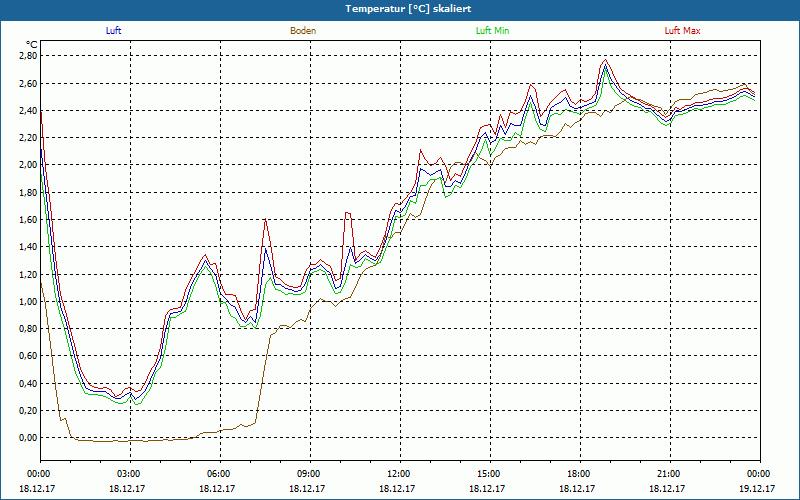Click the 2,00 y-axis label
This screenshot has height=500, width=800.
[x=28, y=165]
